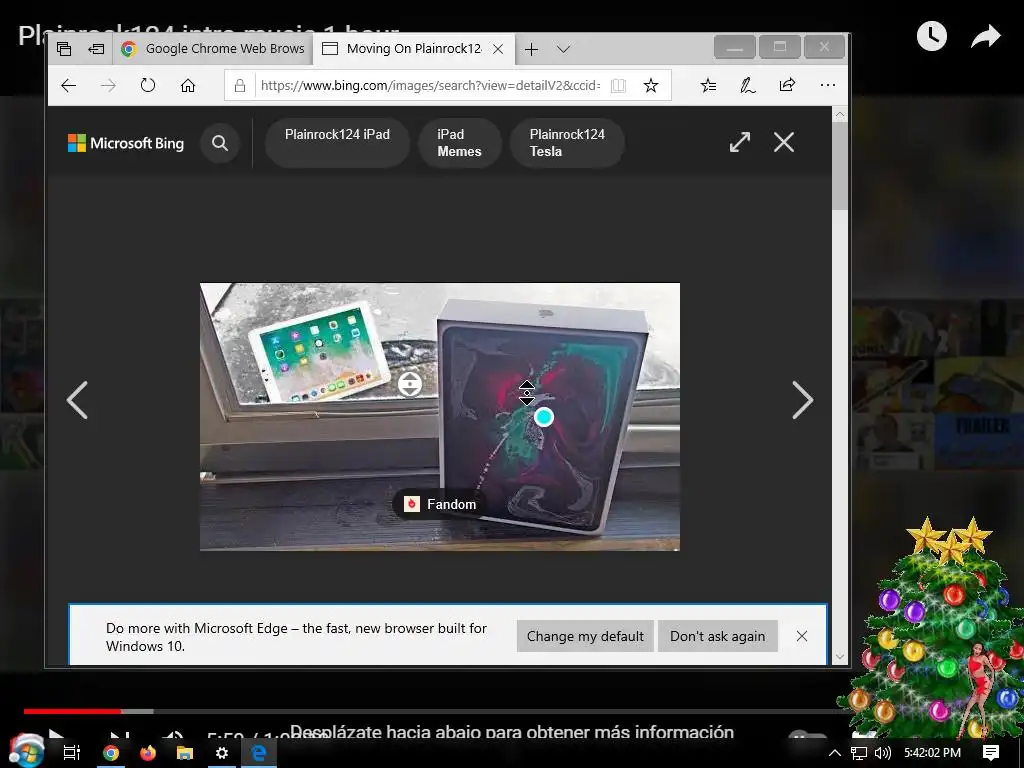Select the iPad Memes suggestion chip
1024x768 pixels.
tap(459, 142)
